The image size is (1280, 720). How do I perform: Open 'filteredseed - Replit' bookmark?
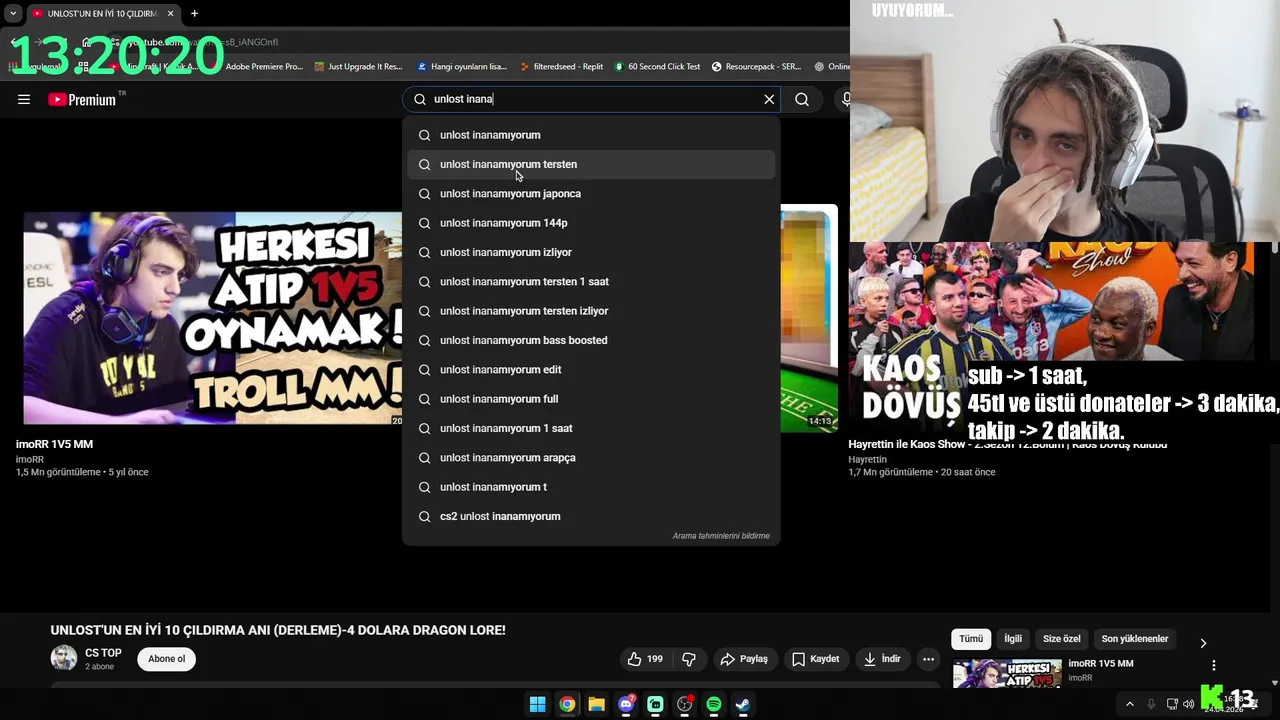point(561,67)
